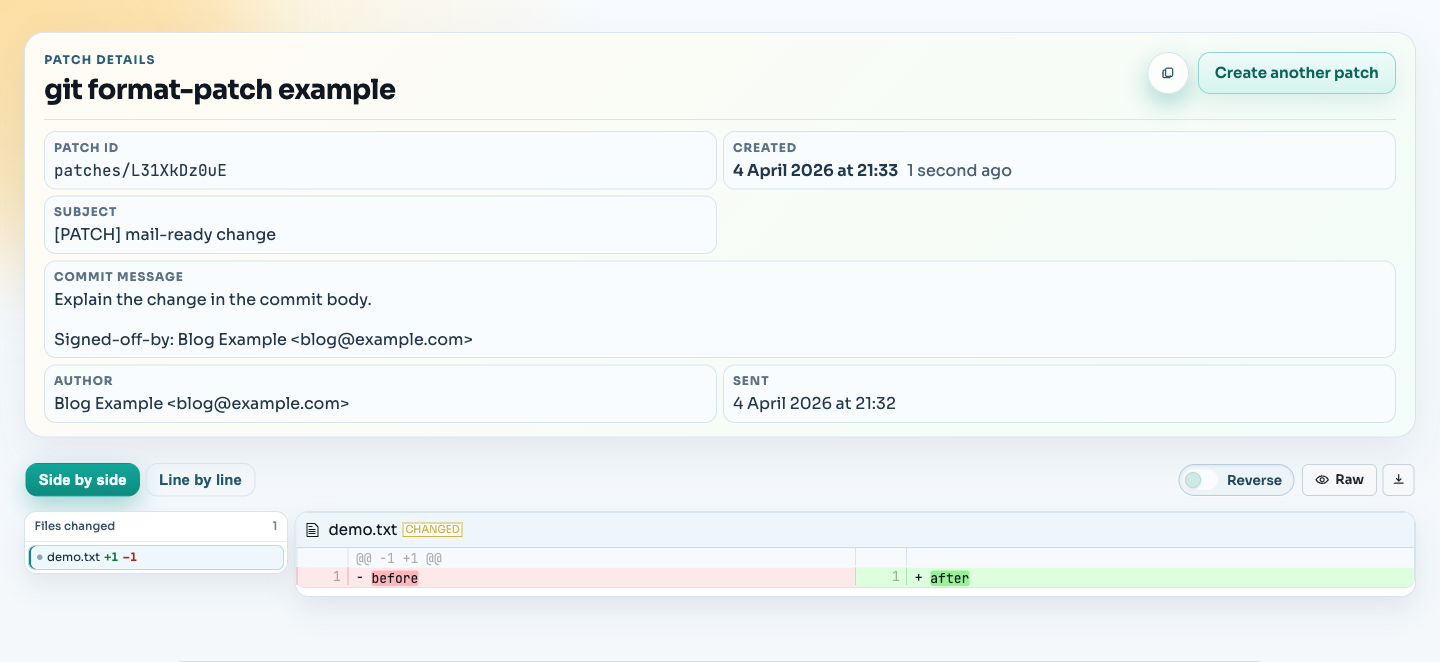Viewport: 1440px width, 662px height.
Task: Click the Create another patch button
Action: pos(1297,73)
